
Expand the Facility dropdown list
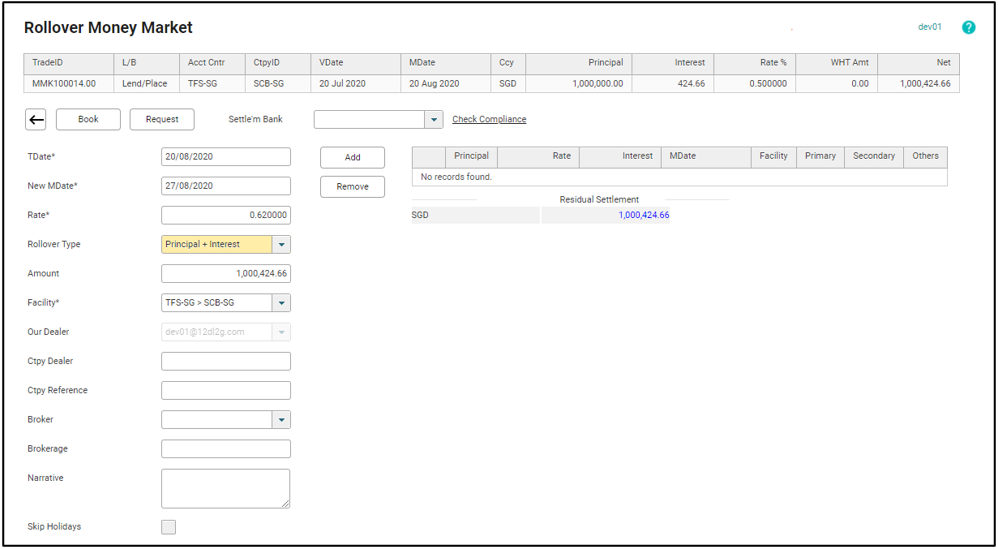tap(281, 303)
